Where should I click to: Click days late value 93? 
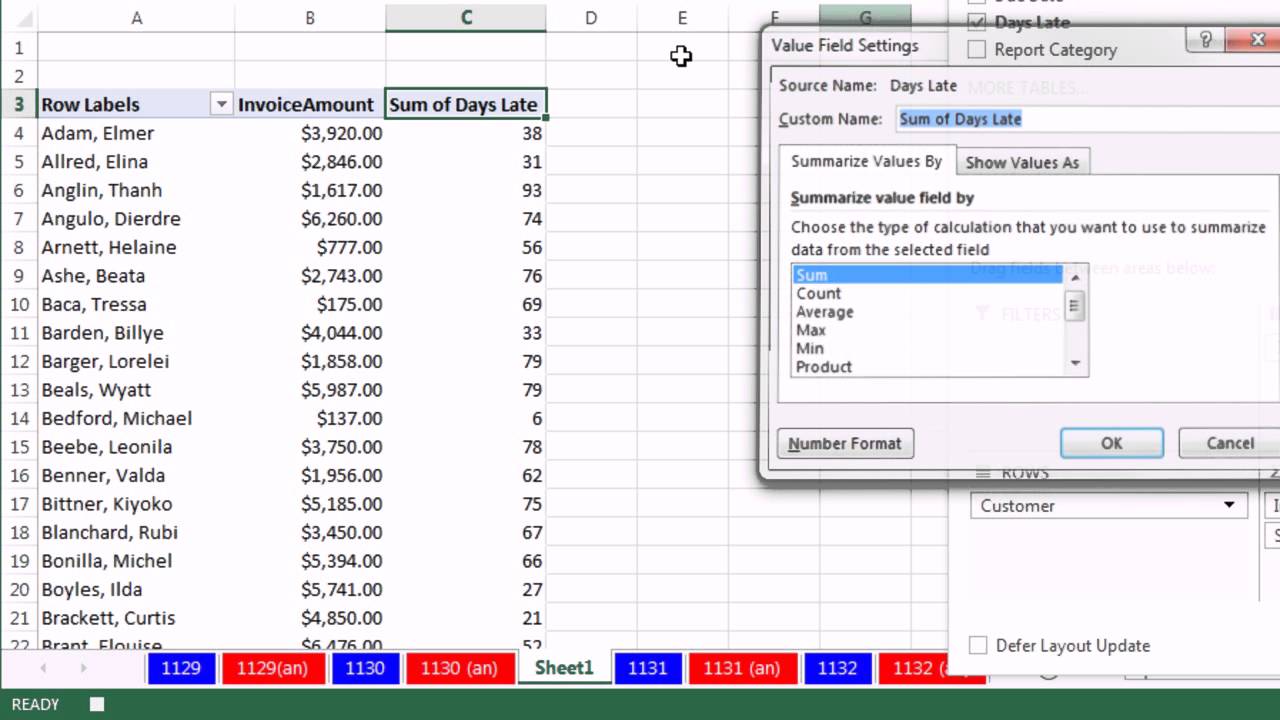(466, 190)
